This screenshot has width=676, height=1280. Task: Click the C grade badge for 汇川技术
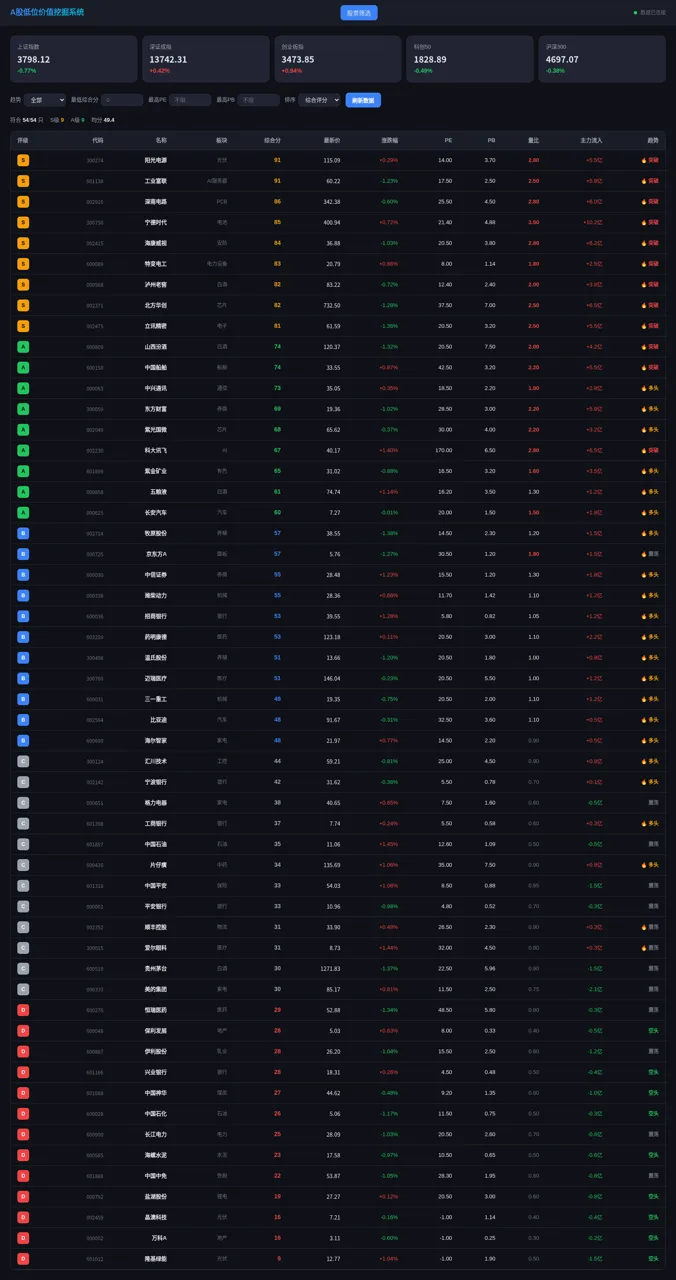click(23, 761)
